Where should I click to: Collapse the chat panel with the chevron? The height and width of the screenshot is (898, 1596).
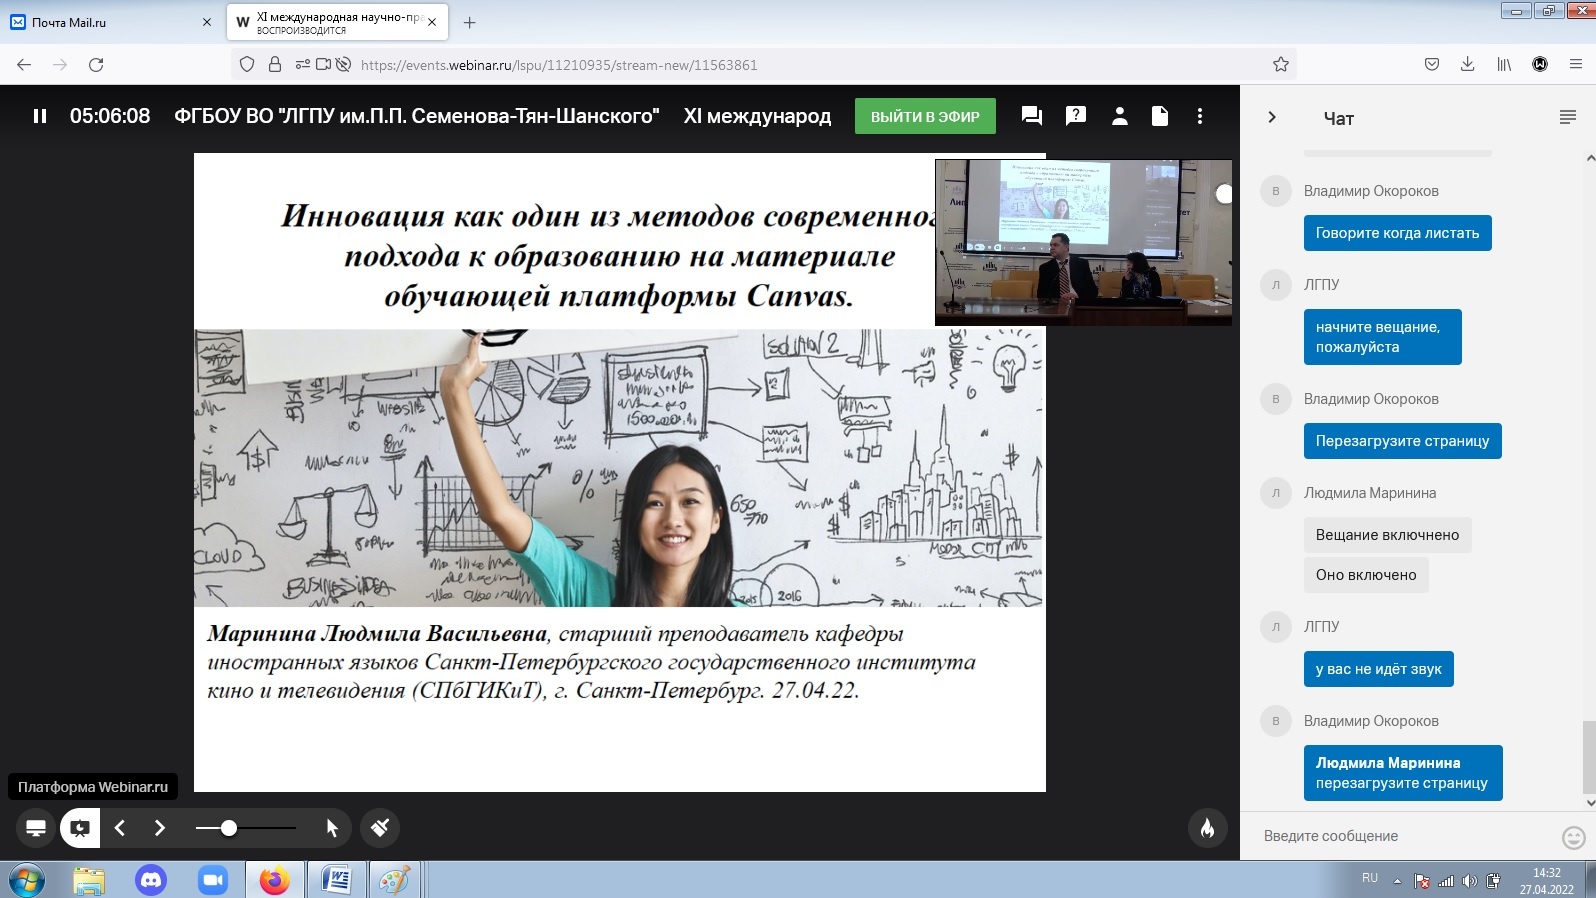click(1272, 117)
